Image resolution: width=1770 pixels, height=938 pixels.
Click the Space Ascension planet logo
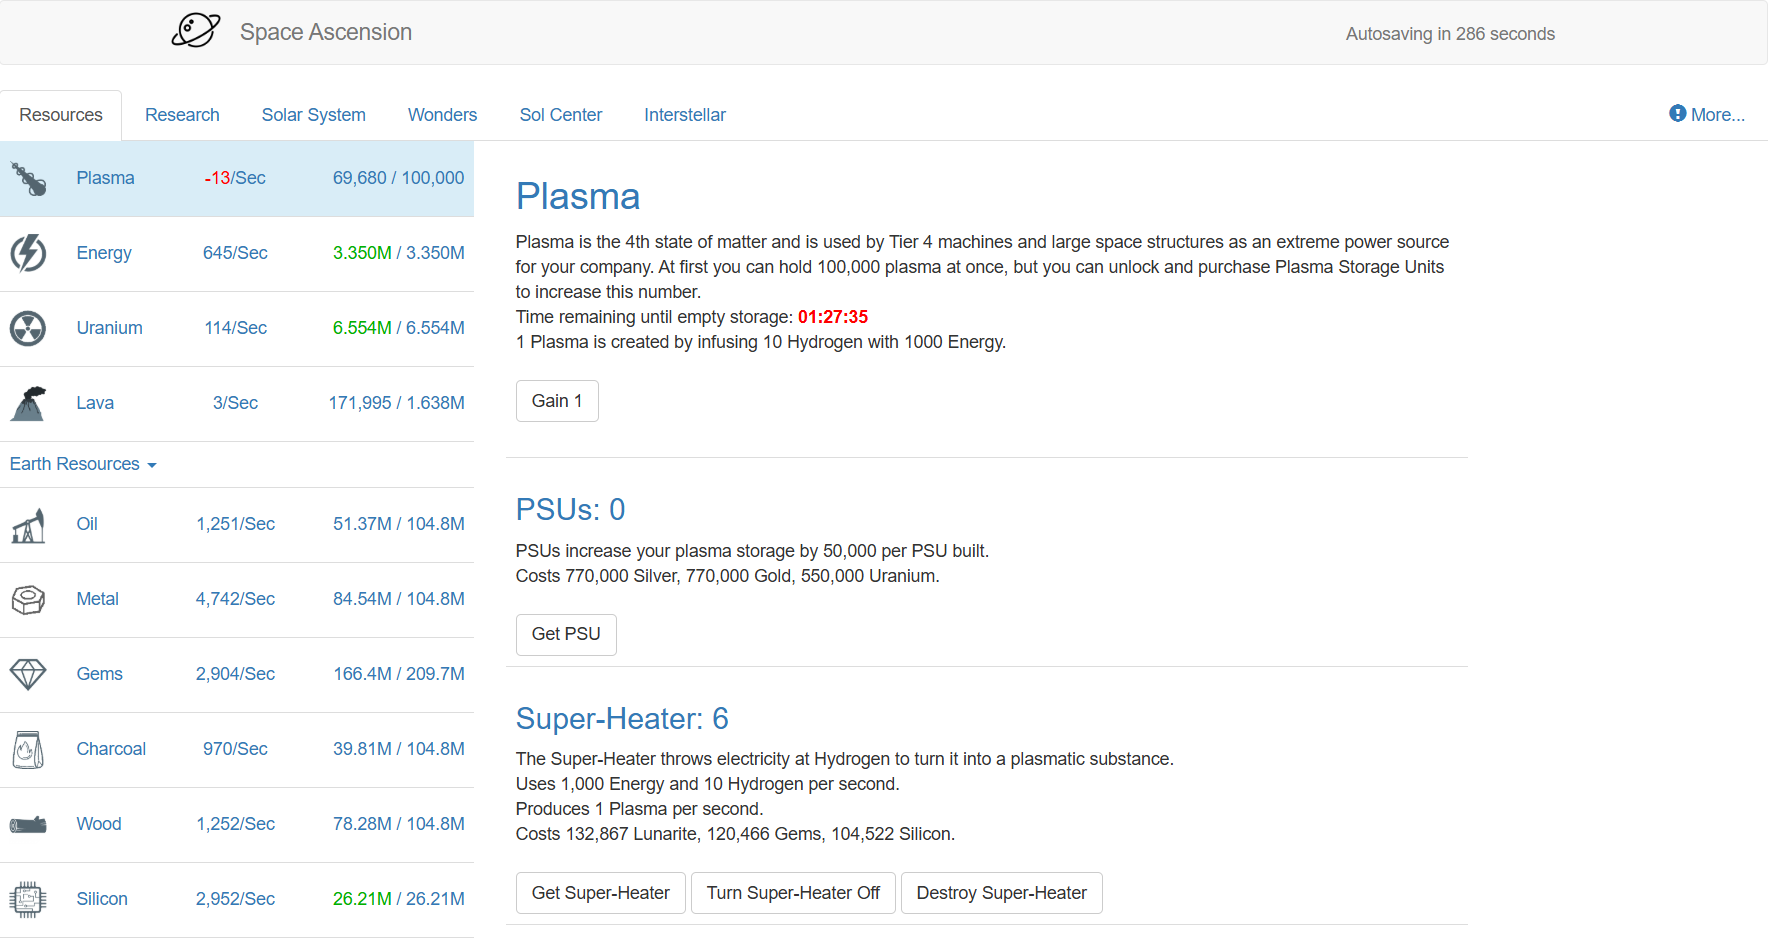click(195, 31)
